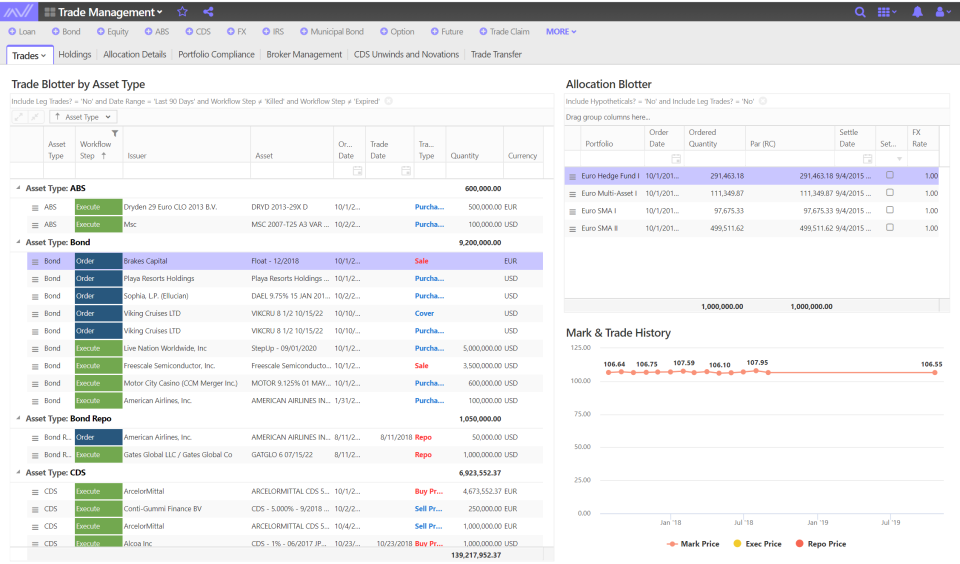960x564 pixels.
Task: Toggle Mark Price legend color marker
Action: (x=672, y=544)
